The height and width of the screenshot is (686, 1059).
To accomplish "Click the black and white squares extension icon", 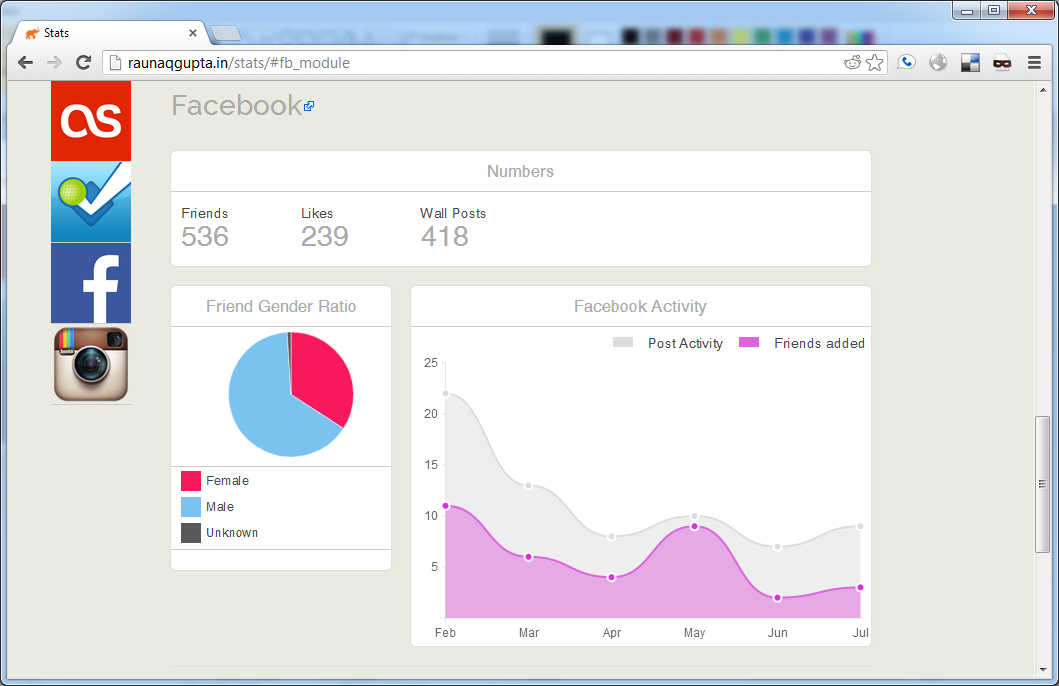I will pos(971,63).
